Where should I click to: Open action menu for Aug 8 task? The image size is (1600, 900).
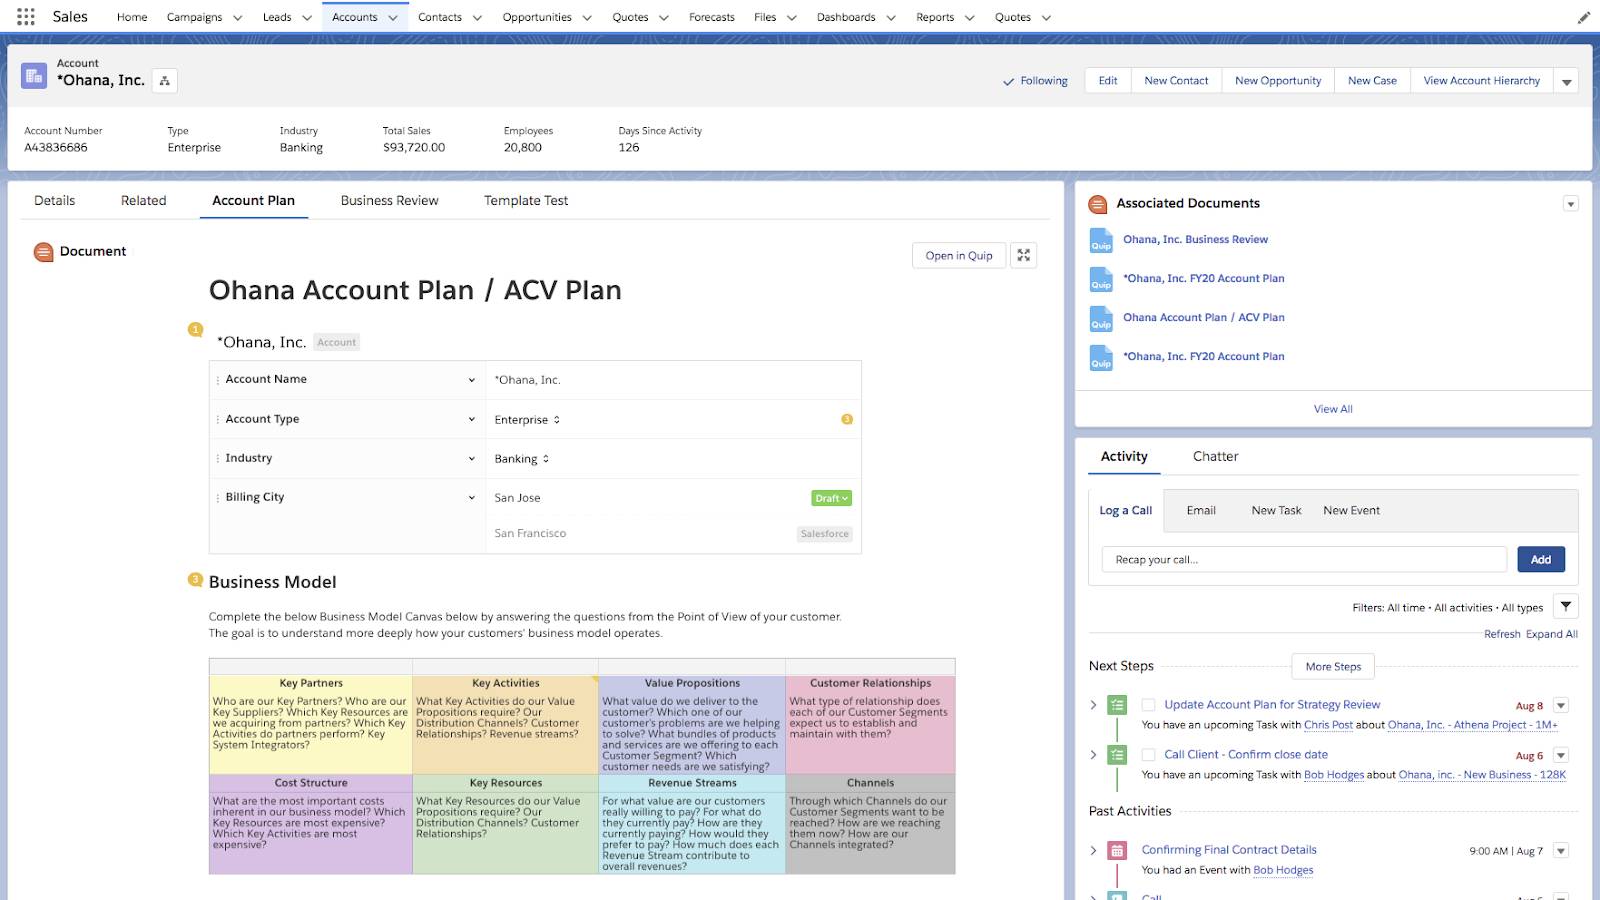[1561, 705]
